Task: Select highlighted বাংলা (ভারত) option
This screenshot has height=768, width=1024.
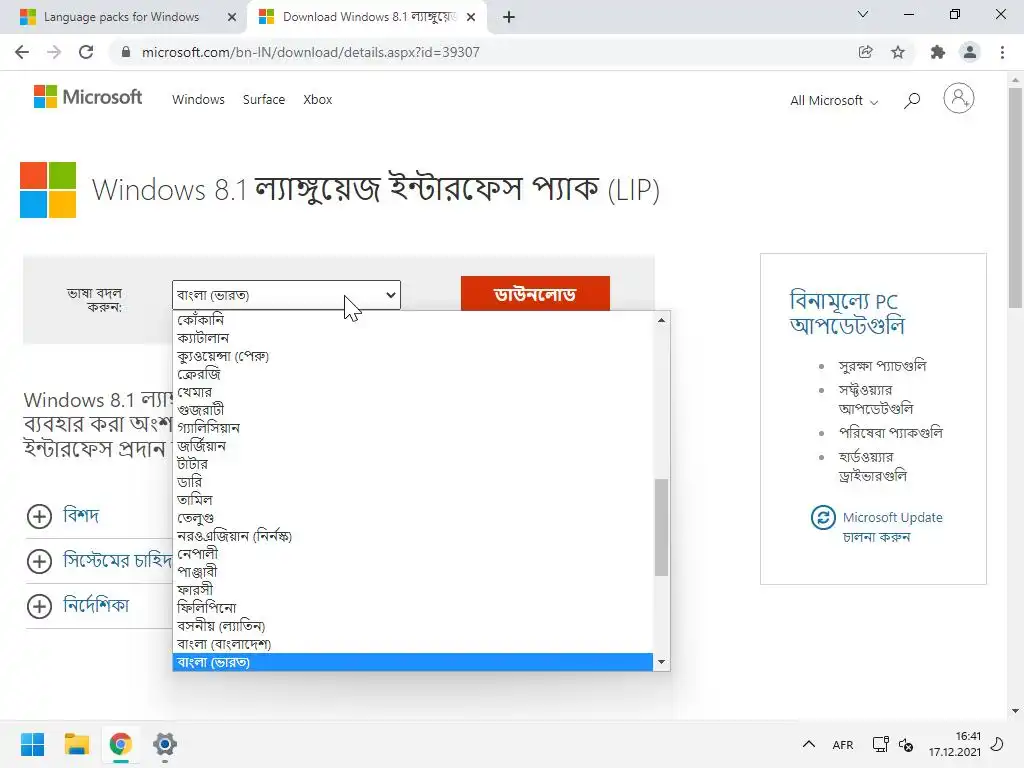Action: [x=413, y=662]
